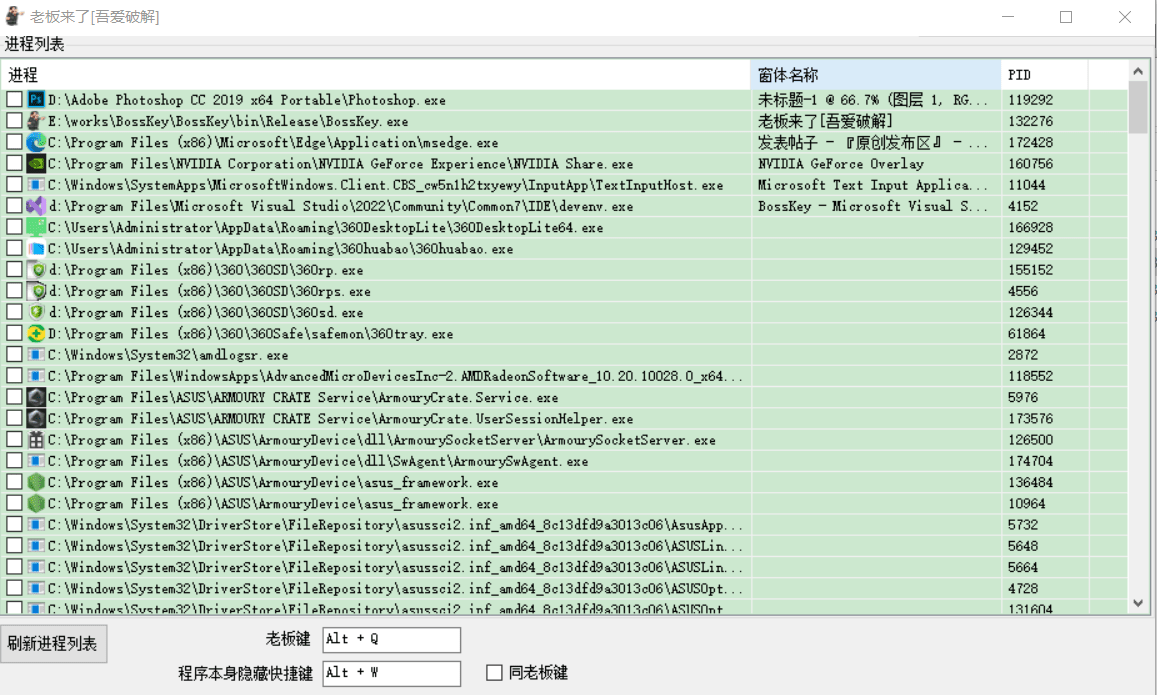Select window name BossKey - Microsoft Visual S...
This screenshot has width=1157, height=695.
tap(872, 206)
